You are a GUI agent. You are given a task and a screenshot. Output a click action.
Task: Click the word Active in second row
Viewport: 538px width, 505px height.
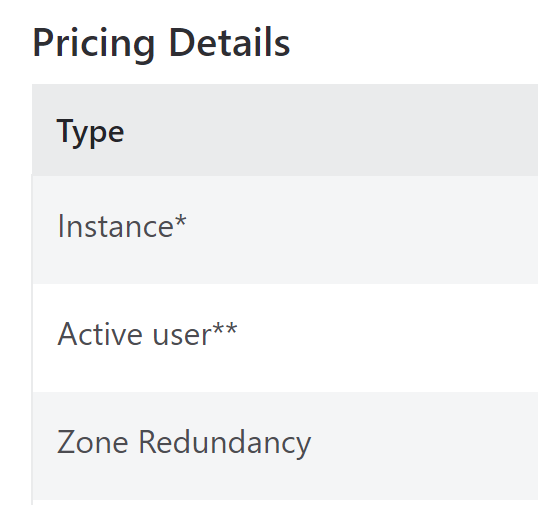(x=100, y=333)
